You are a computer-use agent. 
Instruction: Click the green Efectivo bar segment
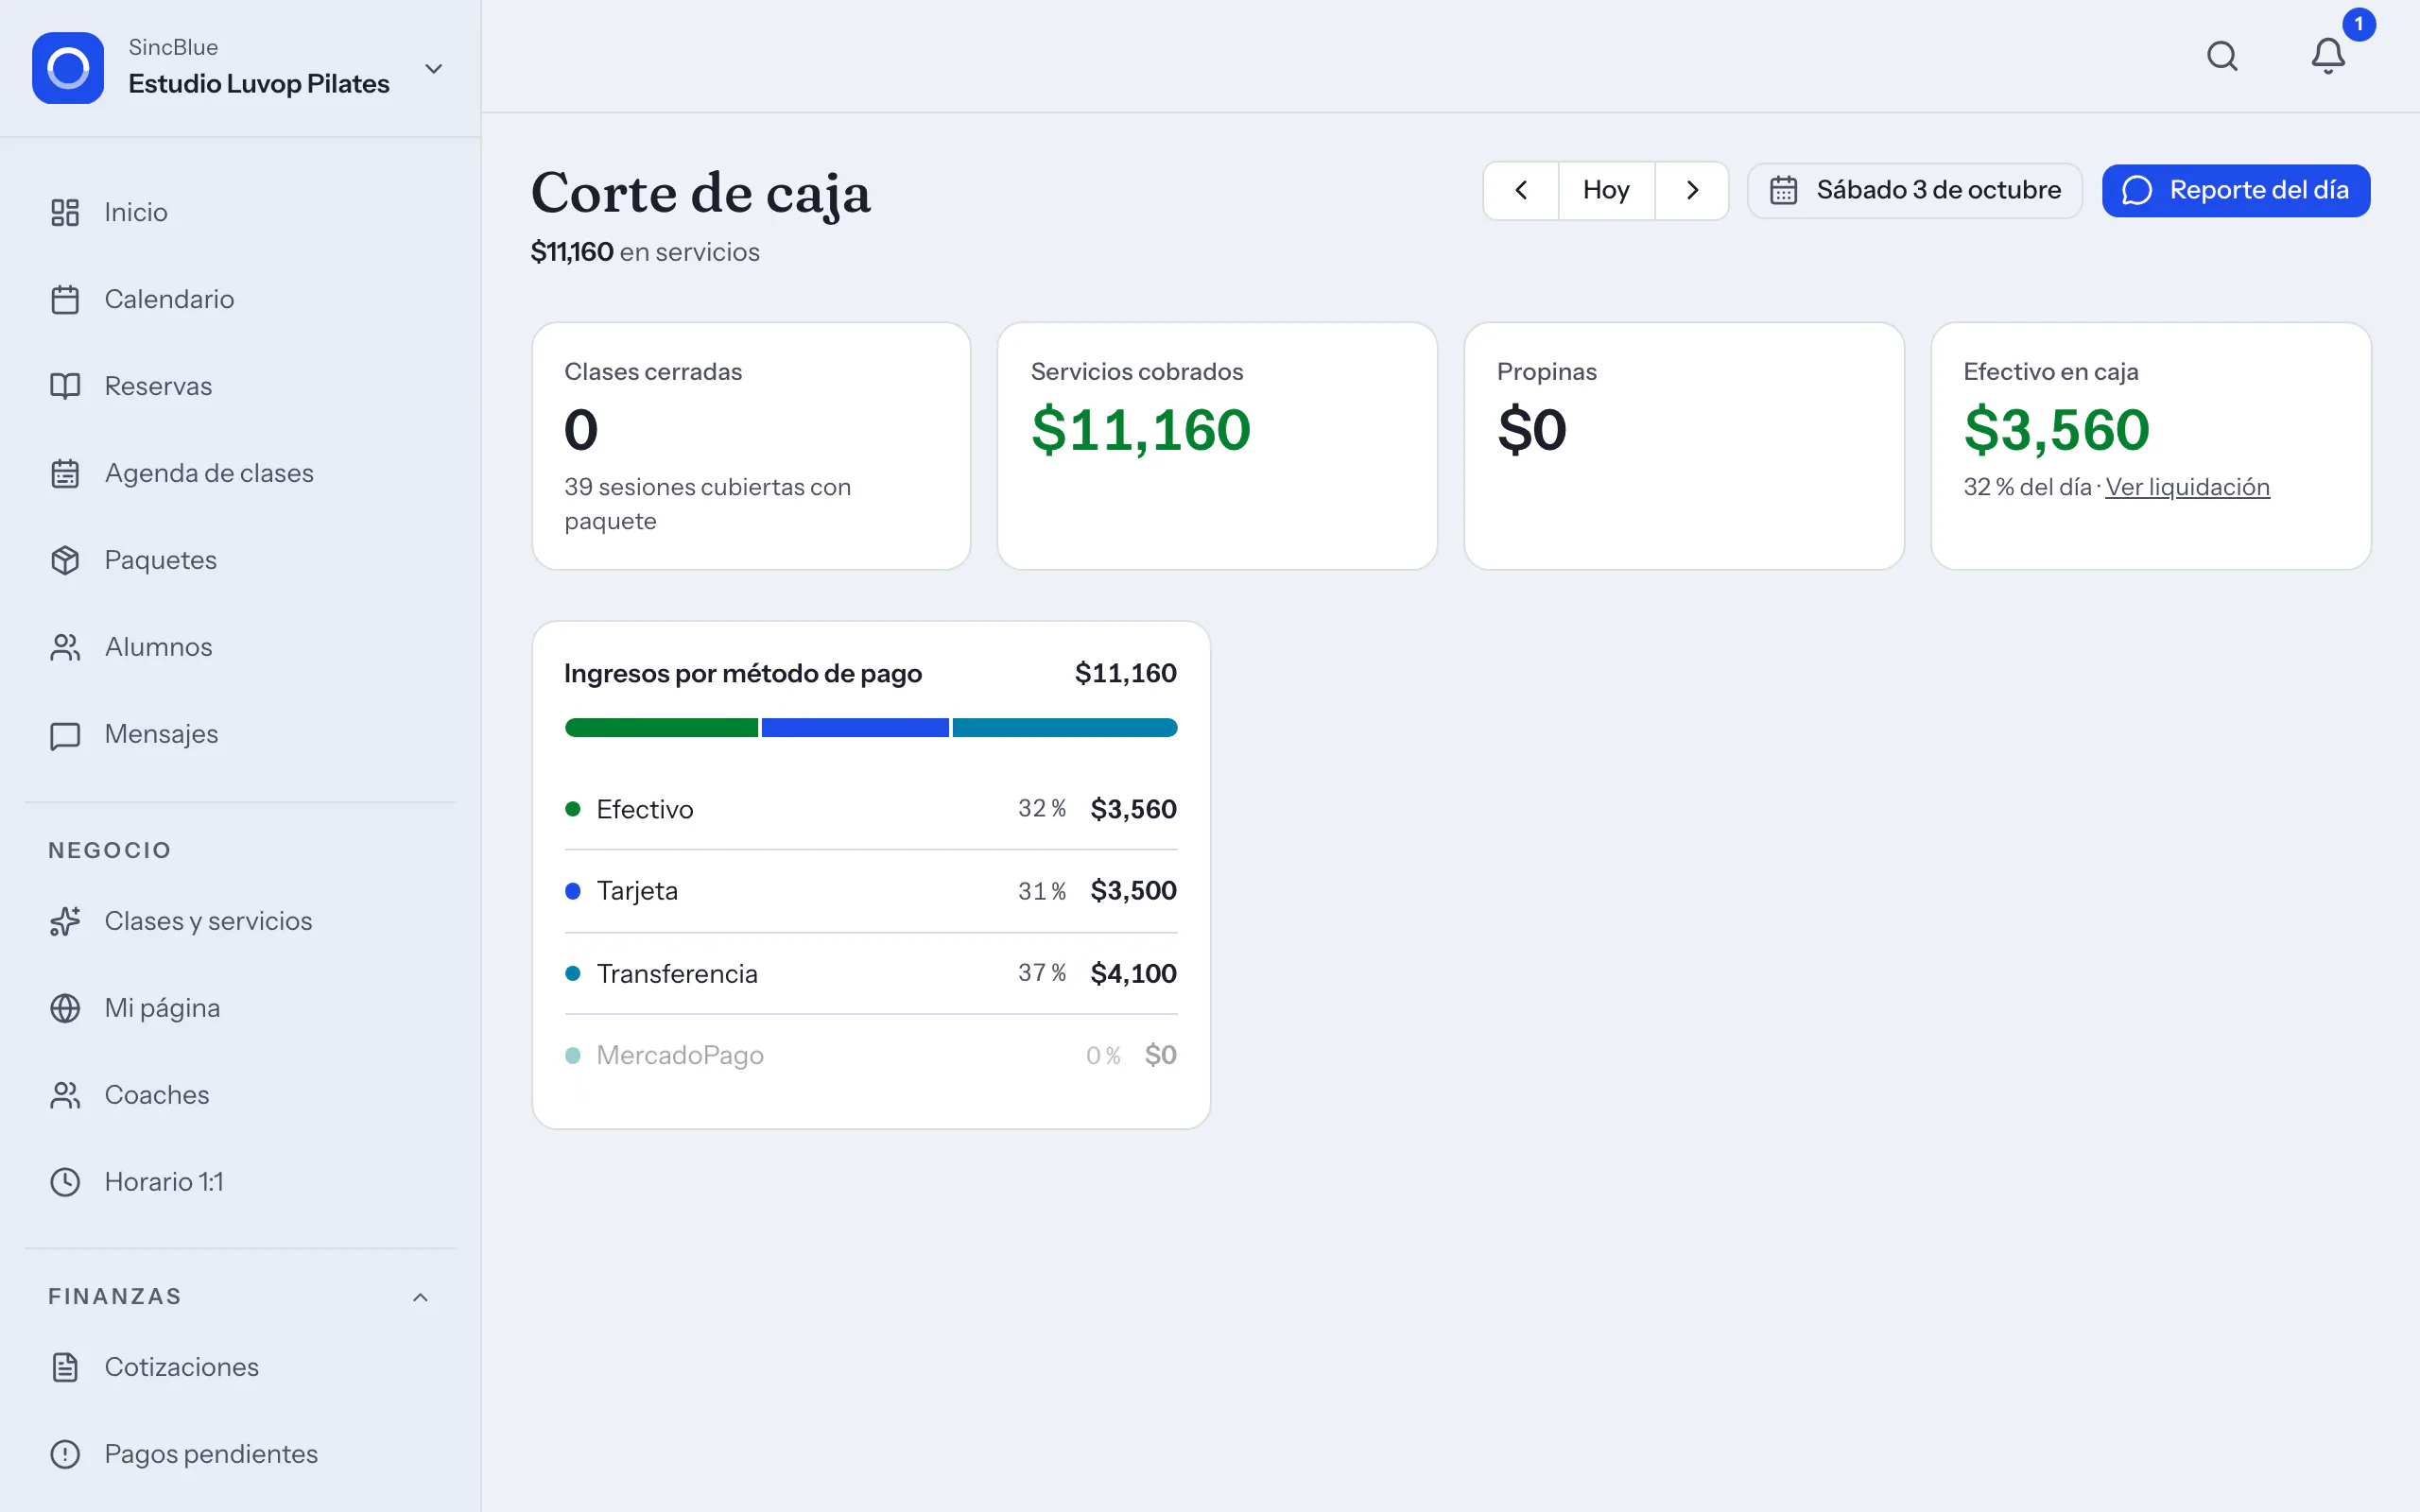pos(661,728)
